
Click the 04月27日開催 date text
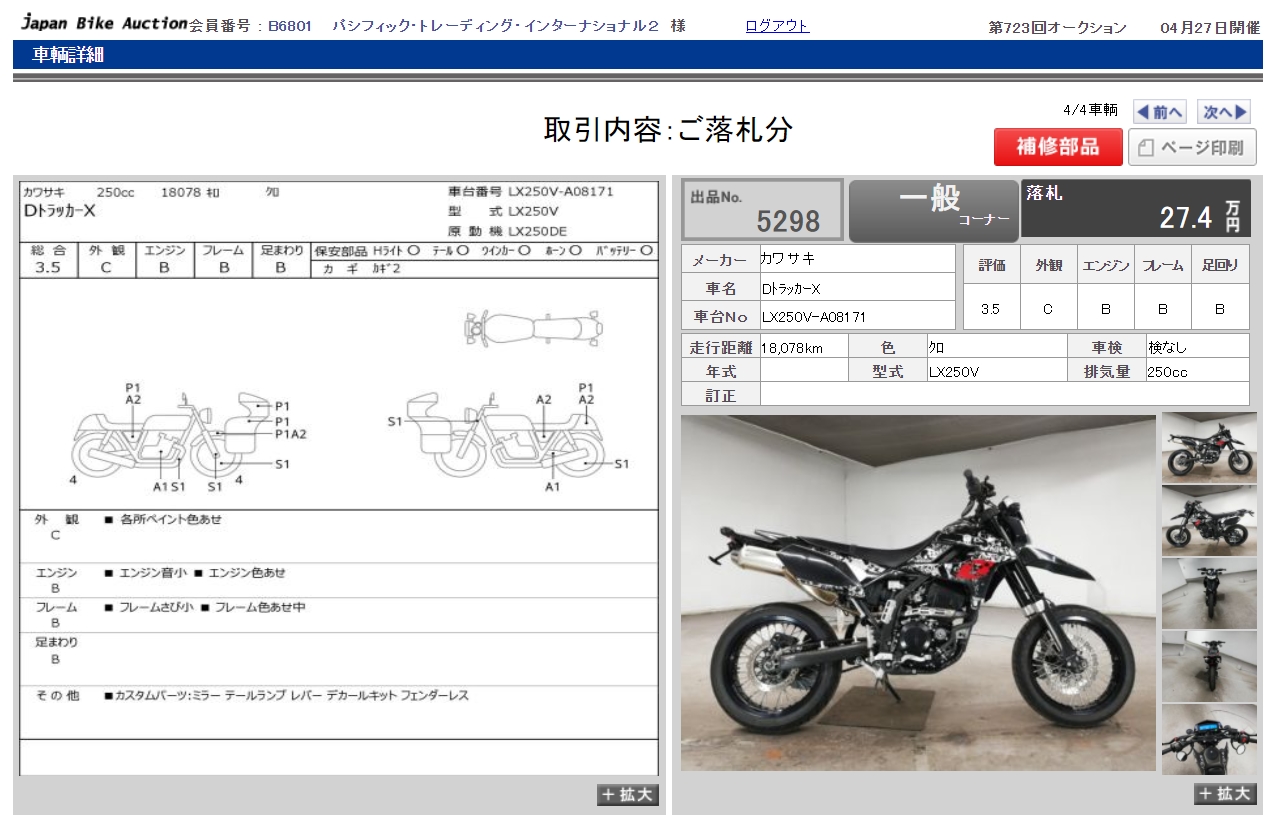(1210, 28)
